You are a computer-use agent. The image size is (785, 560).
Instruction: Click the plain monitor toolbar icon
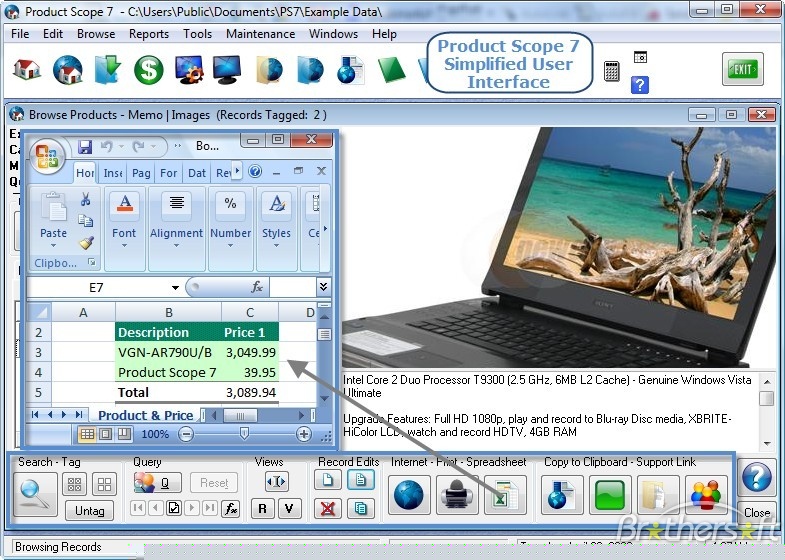point(227,70)
